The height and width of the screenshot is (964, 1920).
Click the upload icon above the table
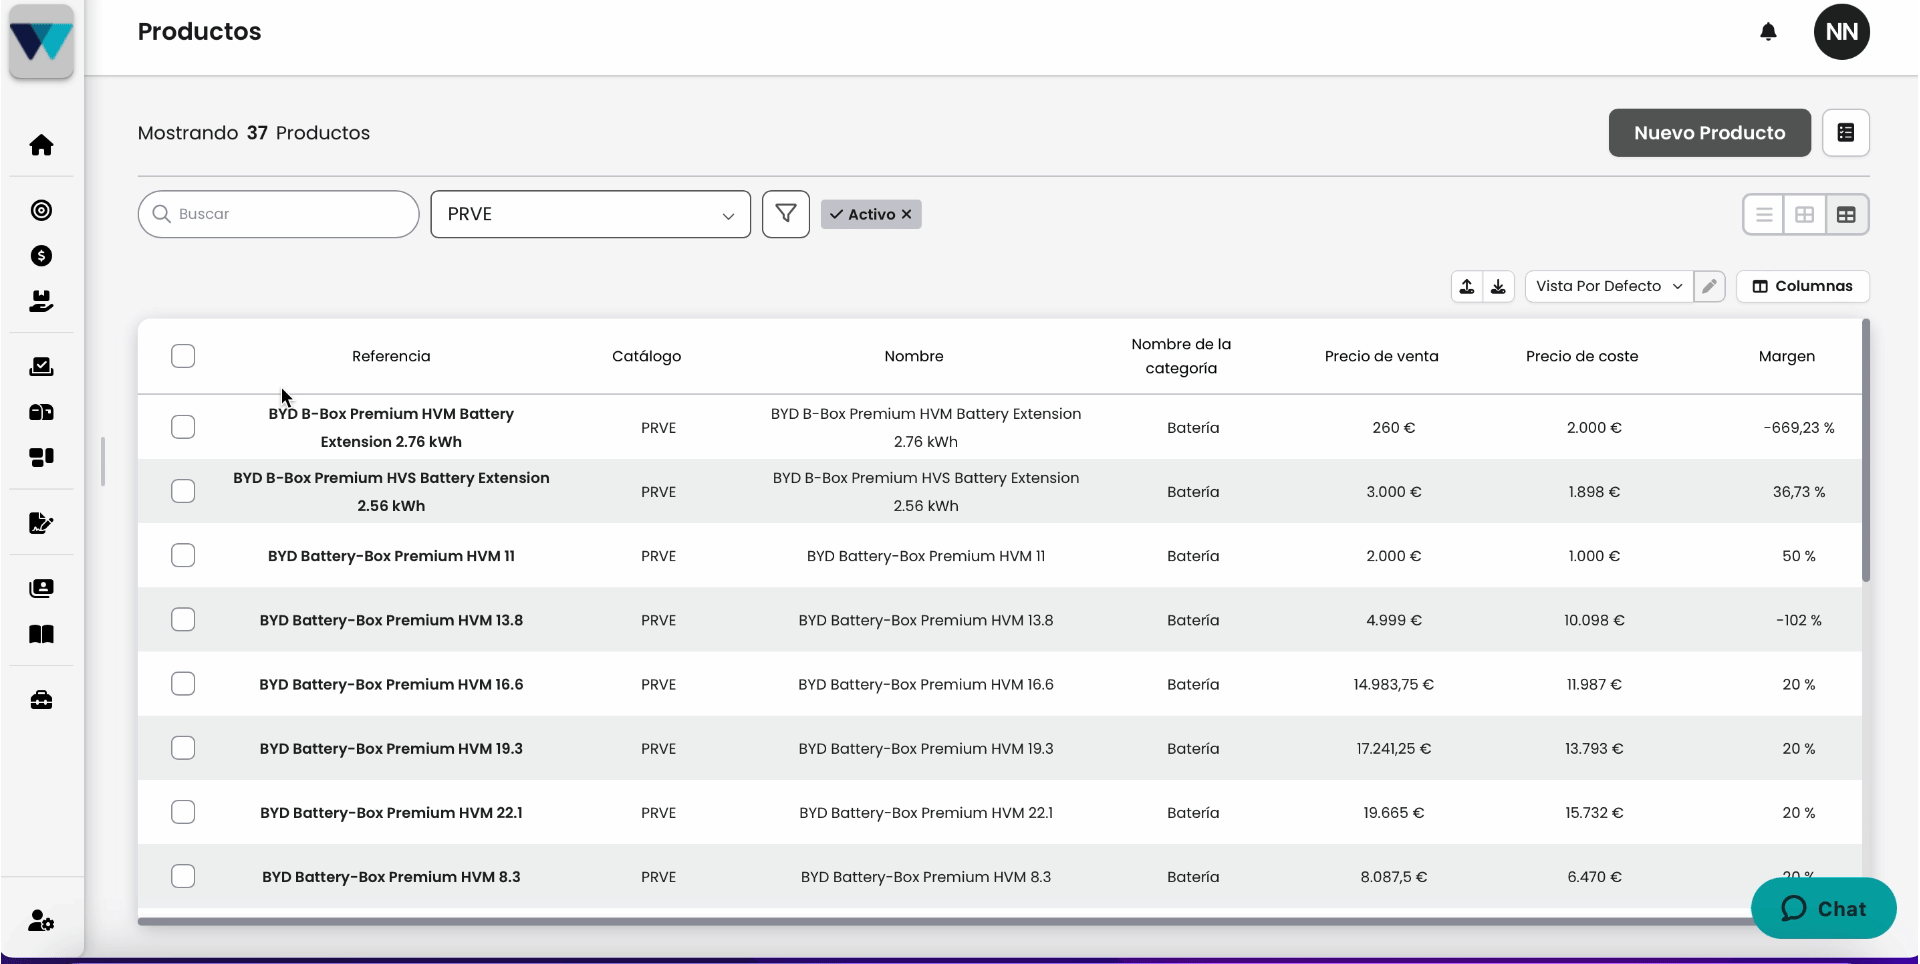coord(1467,286)
